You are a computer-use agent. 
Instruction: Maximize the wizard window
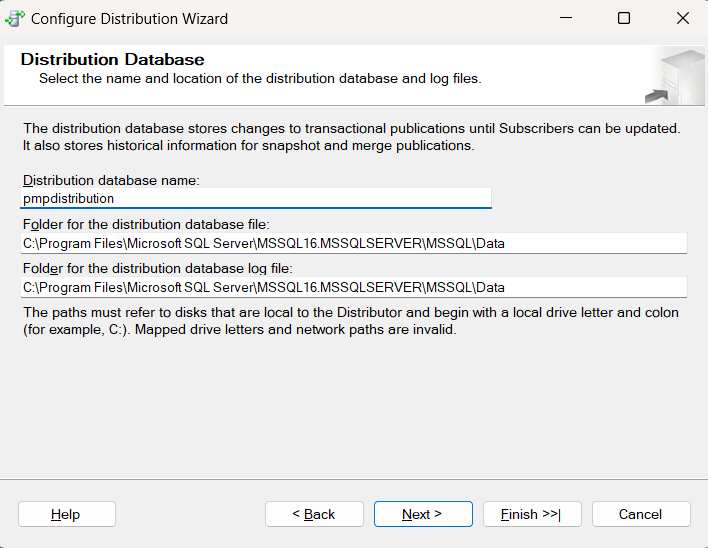point(624,18)
